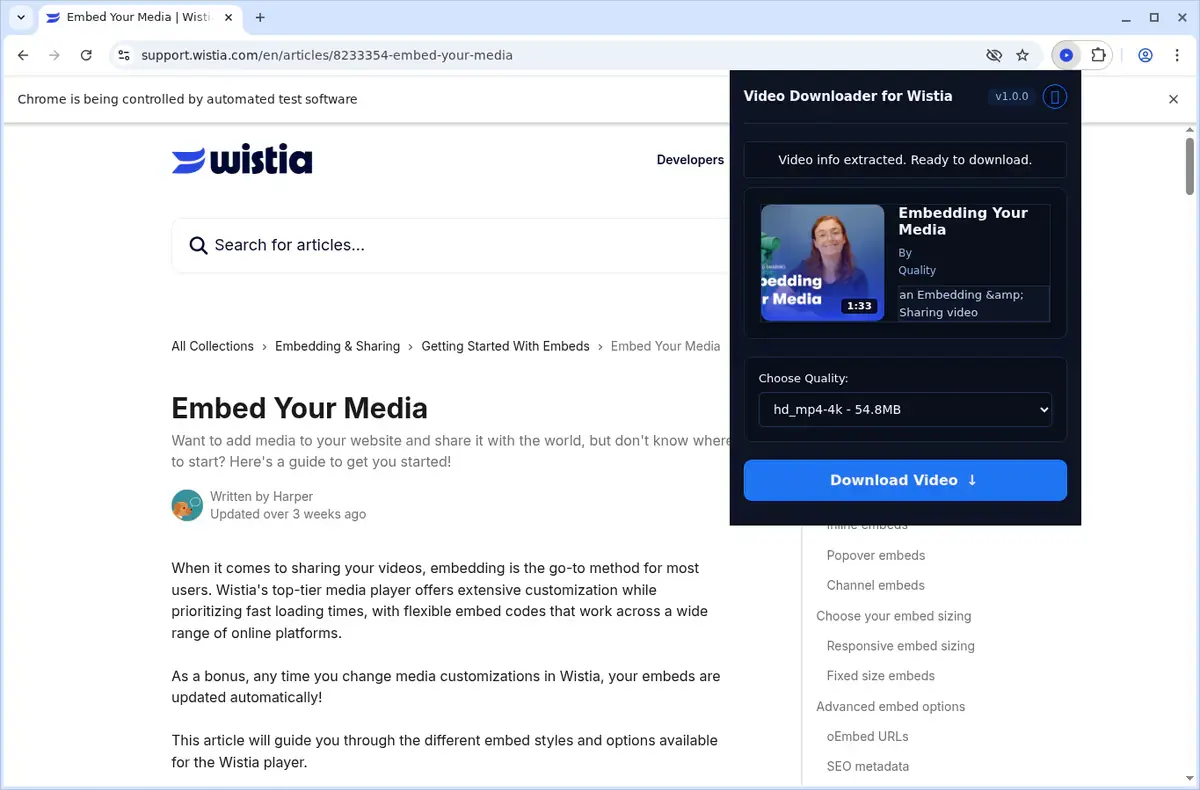Jump to Popover embeds section
This screenshot has width=1200, height=790.
pos(876,555)
